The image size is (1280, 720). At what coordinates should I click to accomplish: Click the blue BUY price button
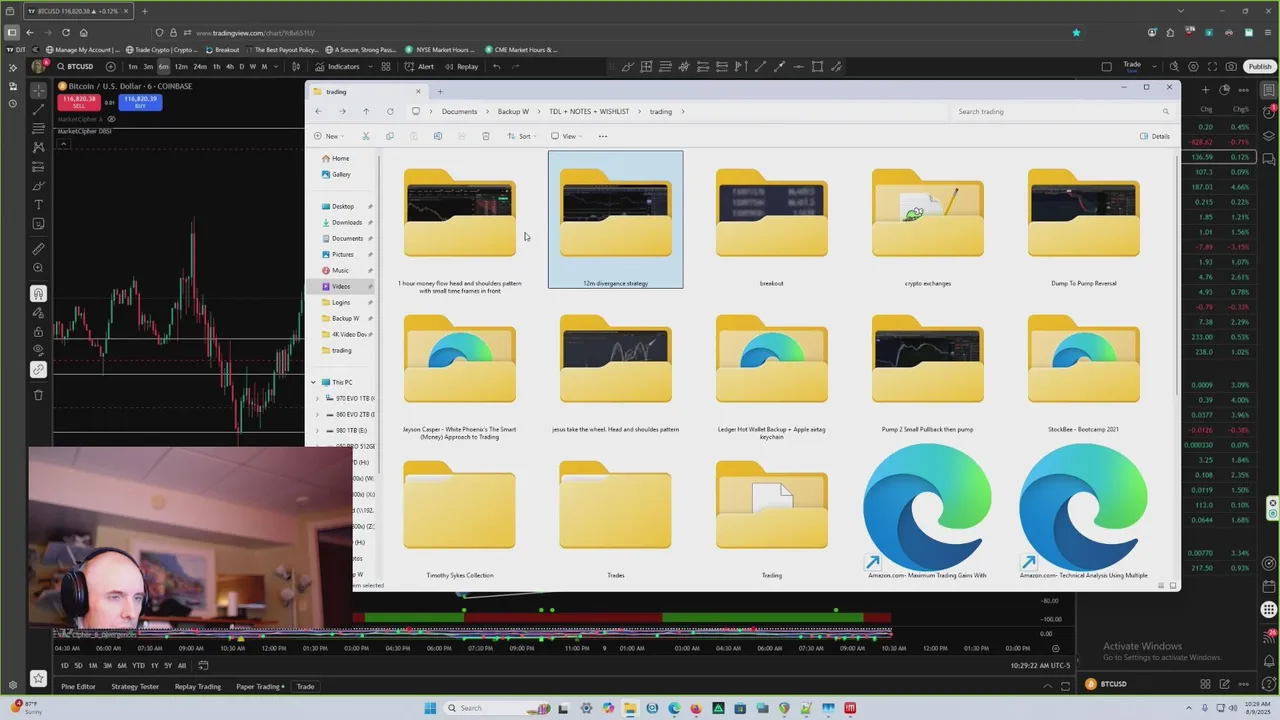point(141,101)
